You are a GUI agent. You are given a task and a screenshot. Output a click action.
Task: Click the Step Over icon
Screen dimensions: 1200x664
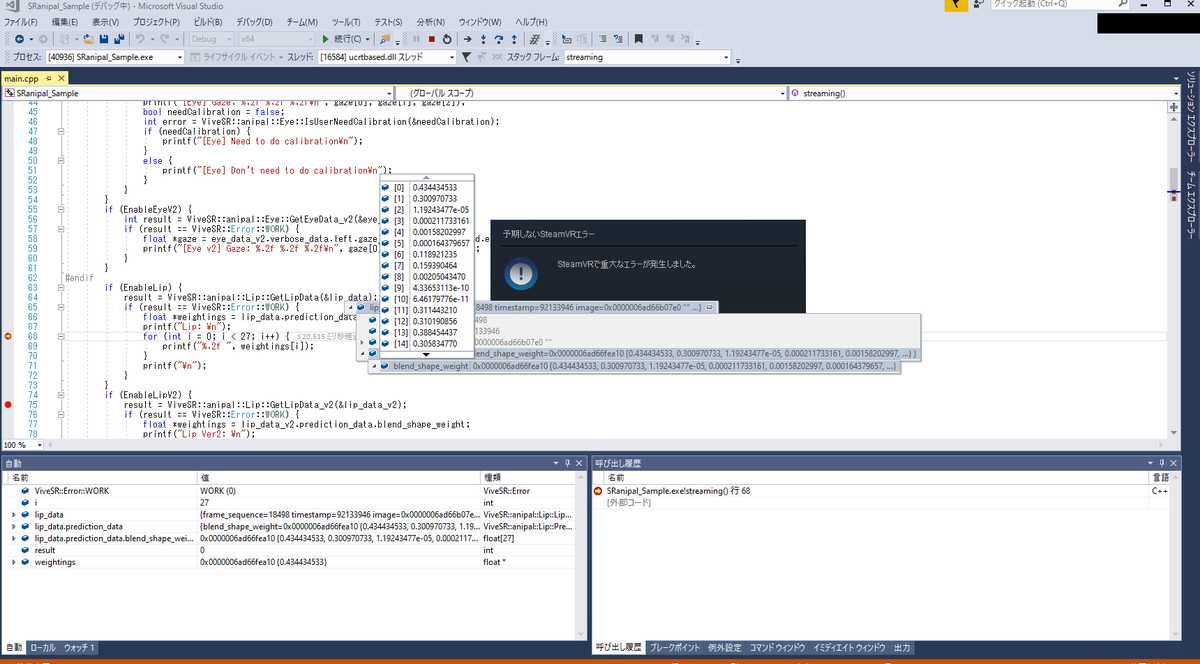coord(499,39)
